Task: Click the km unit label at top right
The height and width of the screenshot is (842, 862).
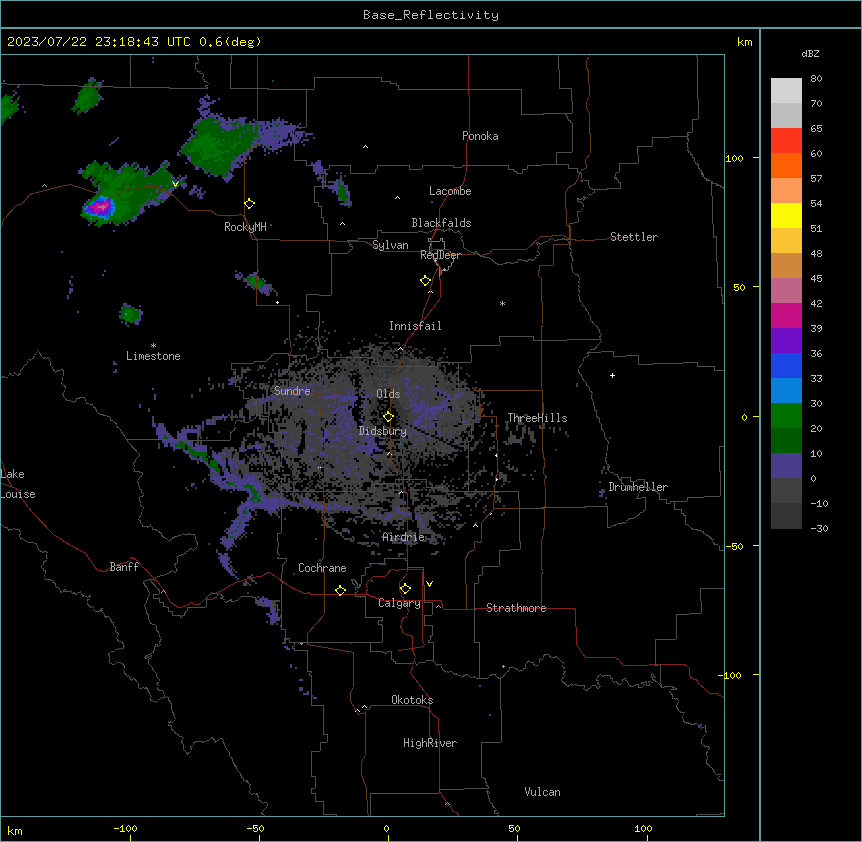Action: (x=744, y=42)
